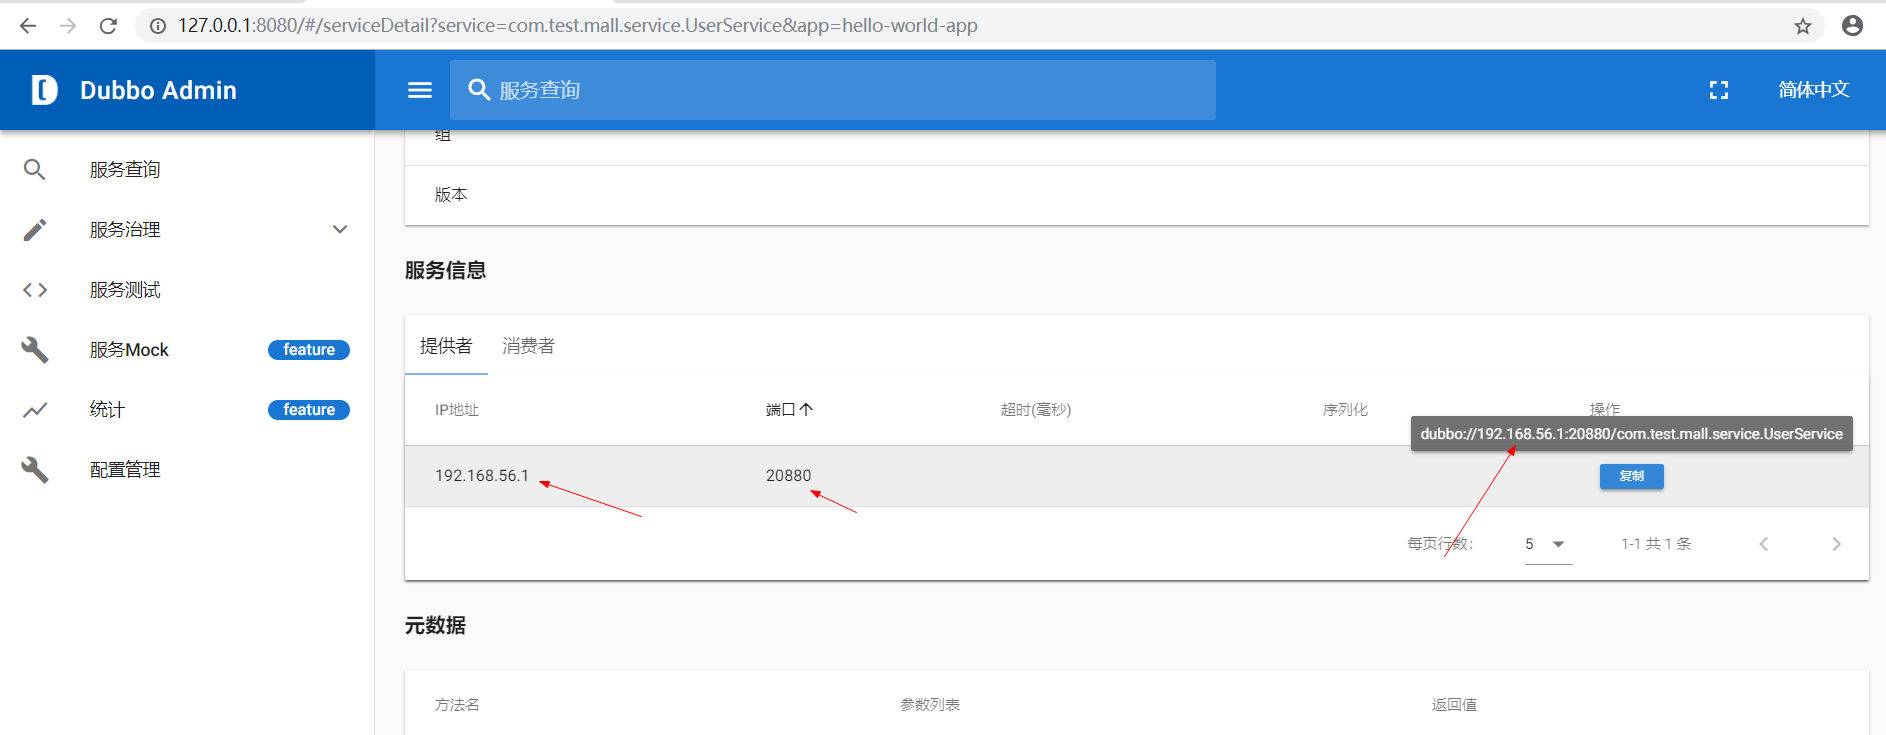This screenshot has height=735, width=1886.
Task: Click the blue 复制 copy button
Action: click(1632, 476)
